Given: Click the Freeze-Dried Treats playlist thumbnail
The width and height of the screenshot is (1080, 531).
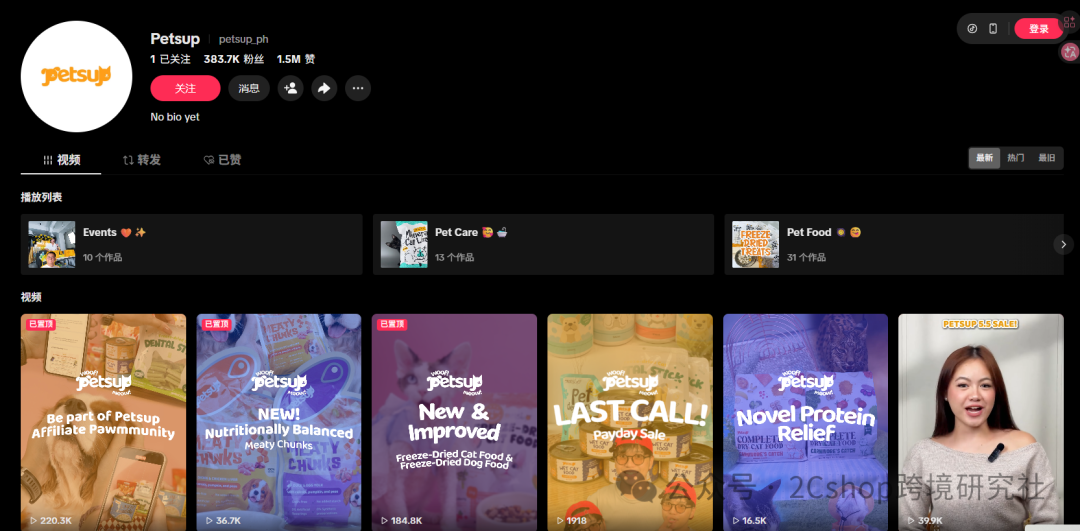Looking at the screenshot, I should click(756, 244).
